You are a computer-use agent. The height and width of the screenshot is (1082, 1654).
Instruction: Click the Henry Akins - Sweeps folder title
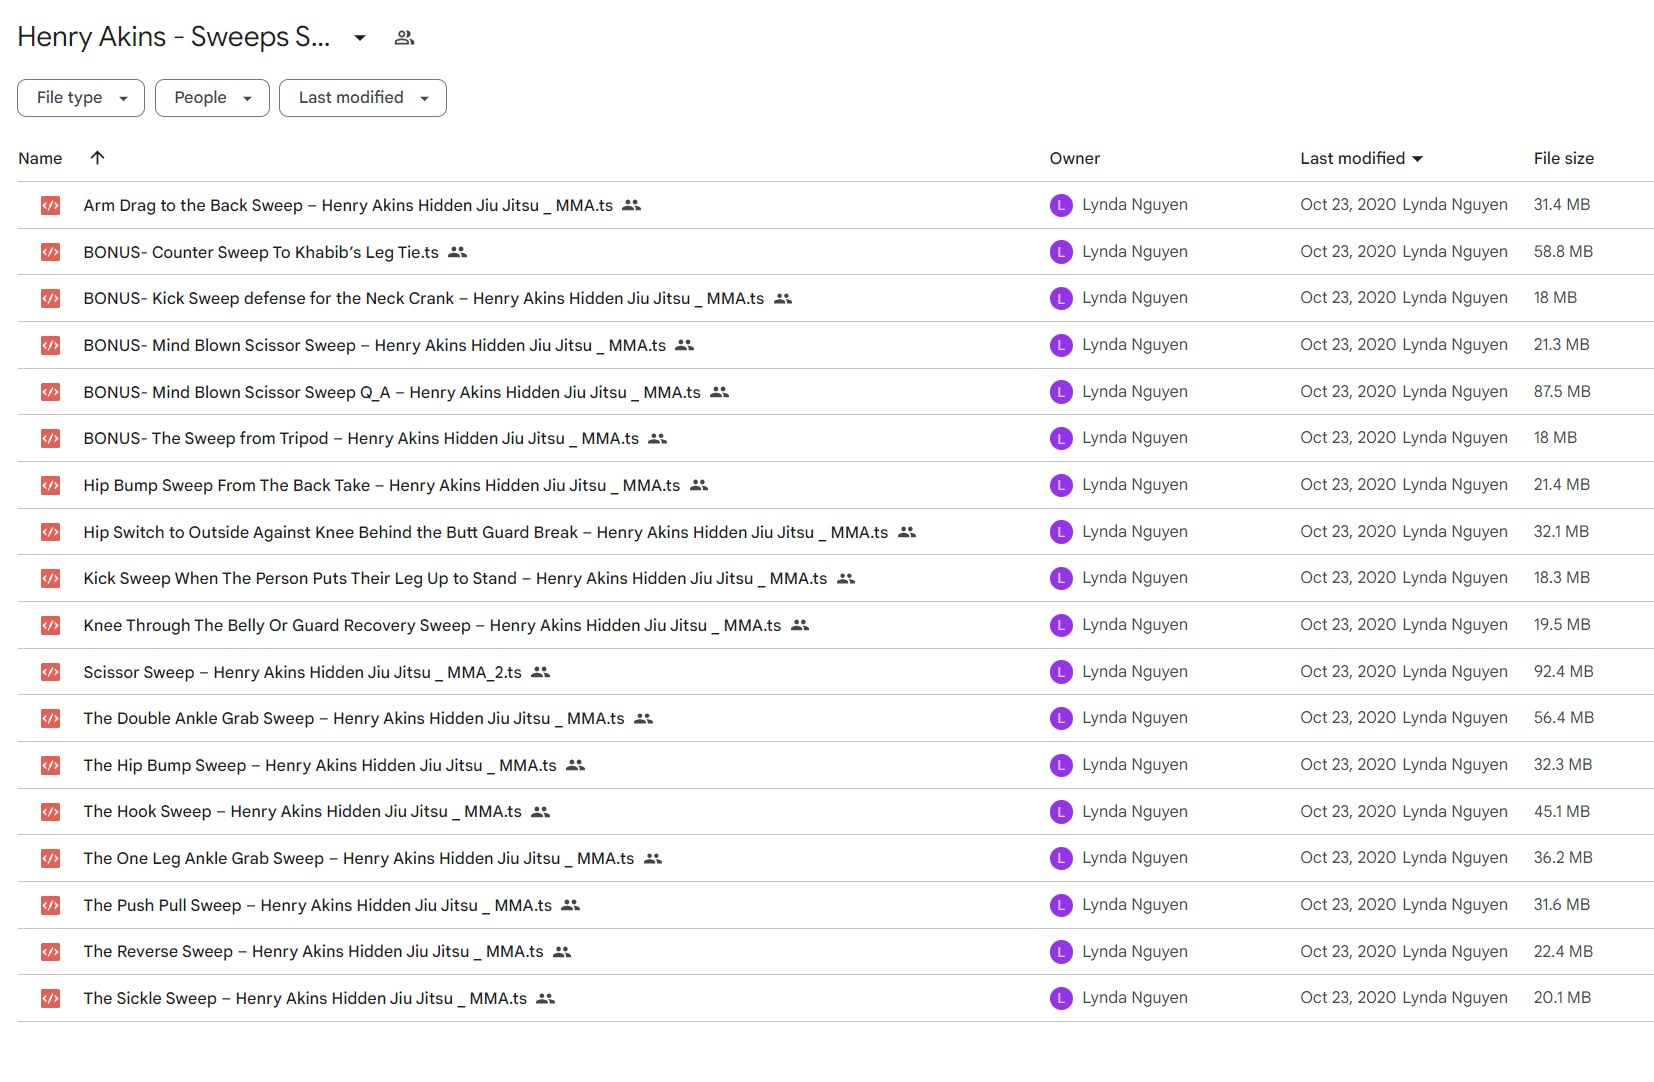[x=174, y=37]
